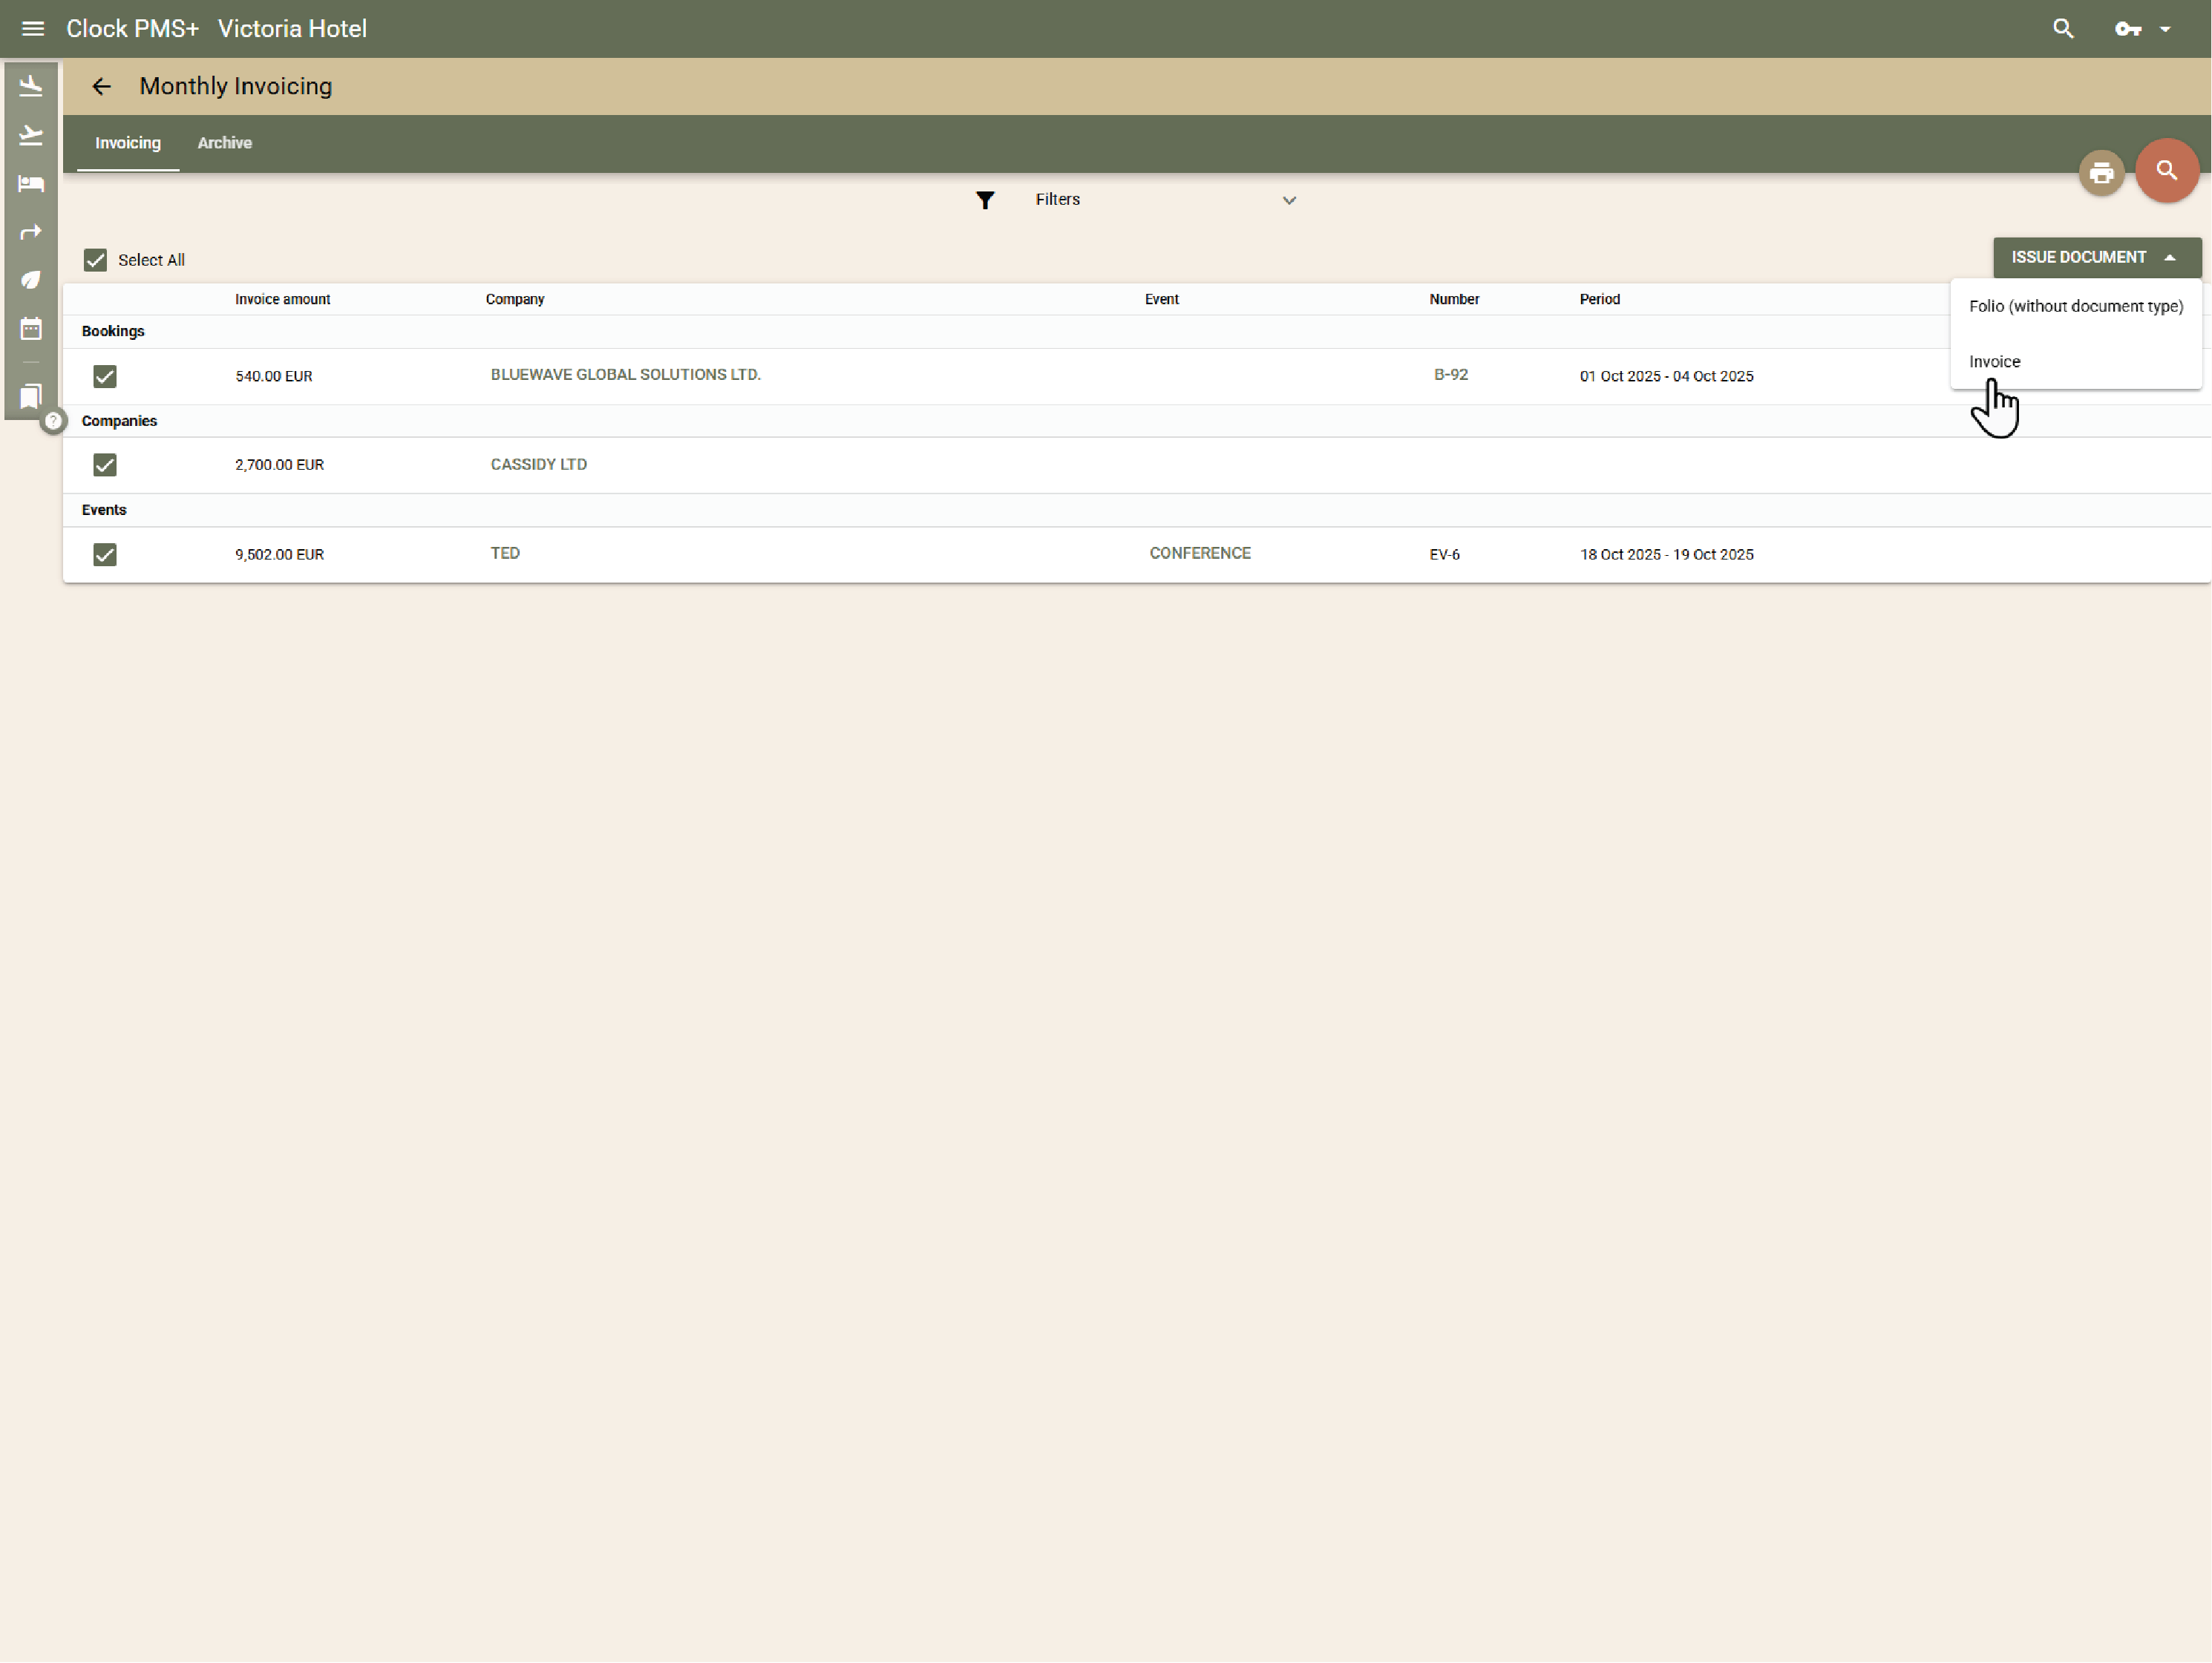Uncheck the Select All checkbox
Viewport: 2212px width, 1663px height.
[95, 259]
